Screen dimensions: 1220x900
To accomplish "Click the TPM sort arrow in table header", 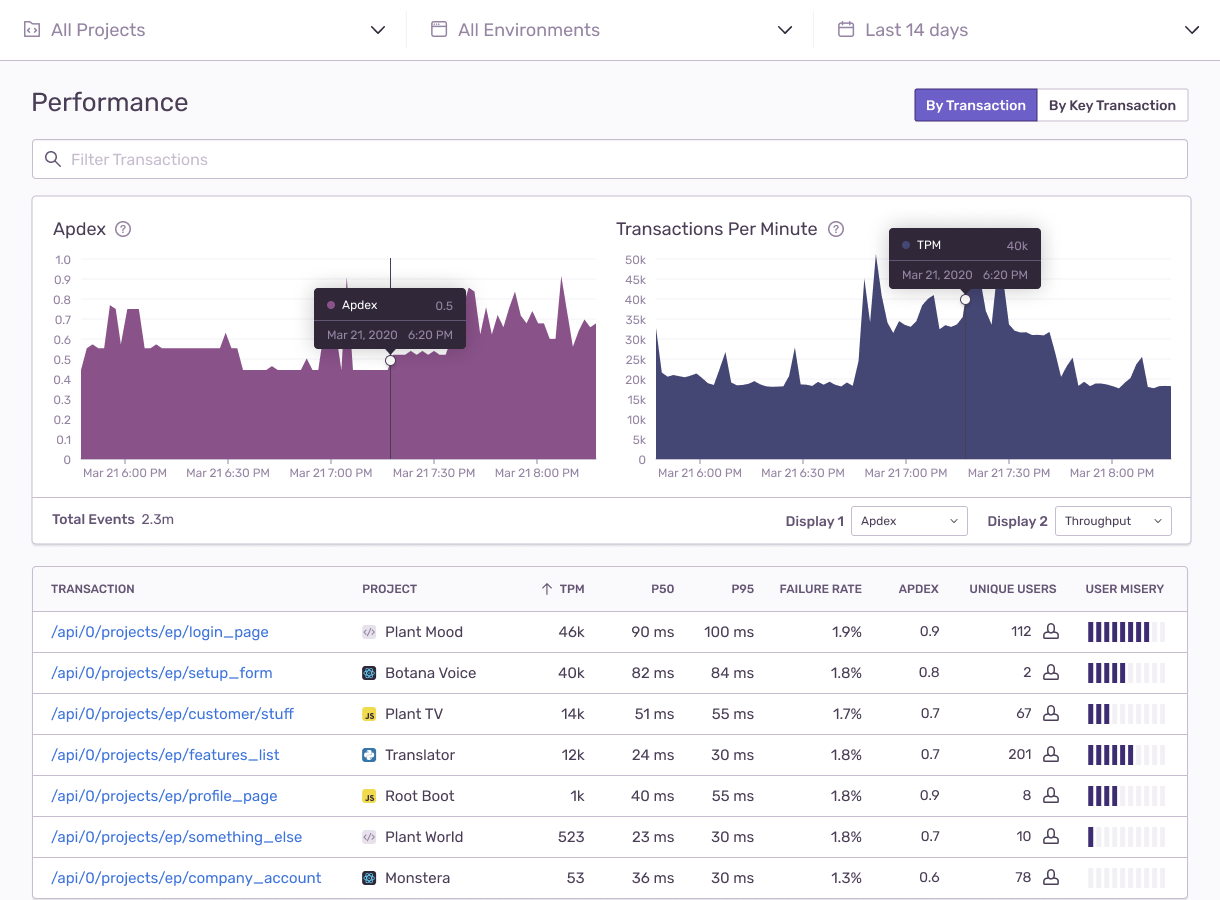I will pos(546,589).
